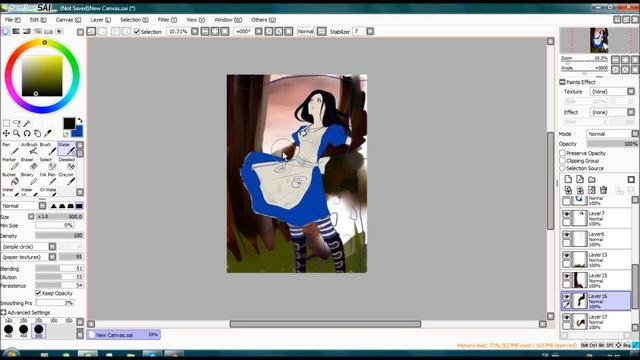Switch to the New Canvas.sai document tab

[x=123, y=335]
